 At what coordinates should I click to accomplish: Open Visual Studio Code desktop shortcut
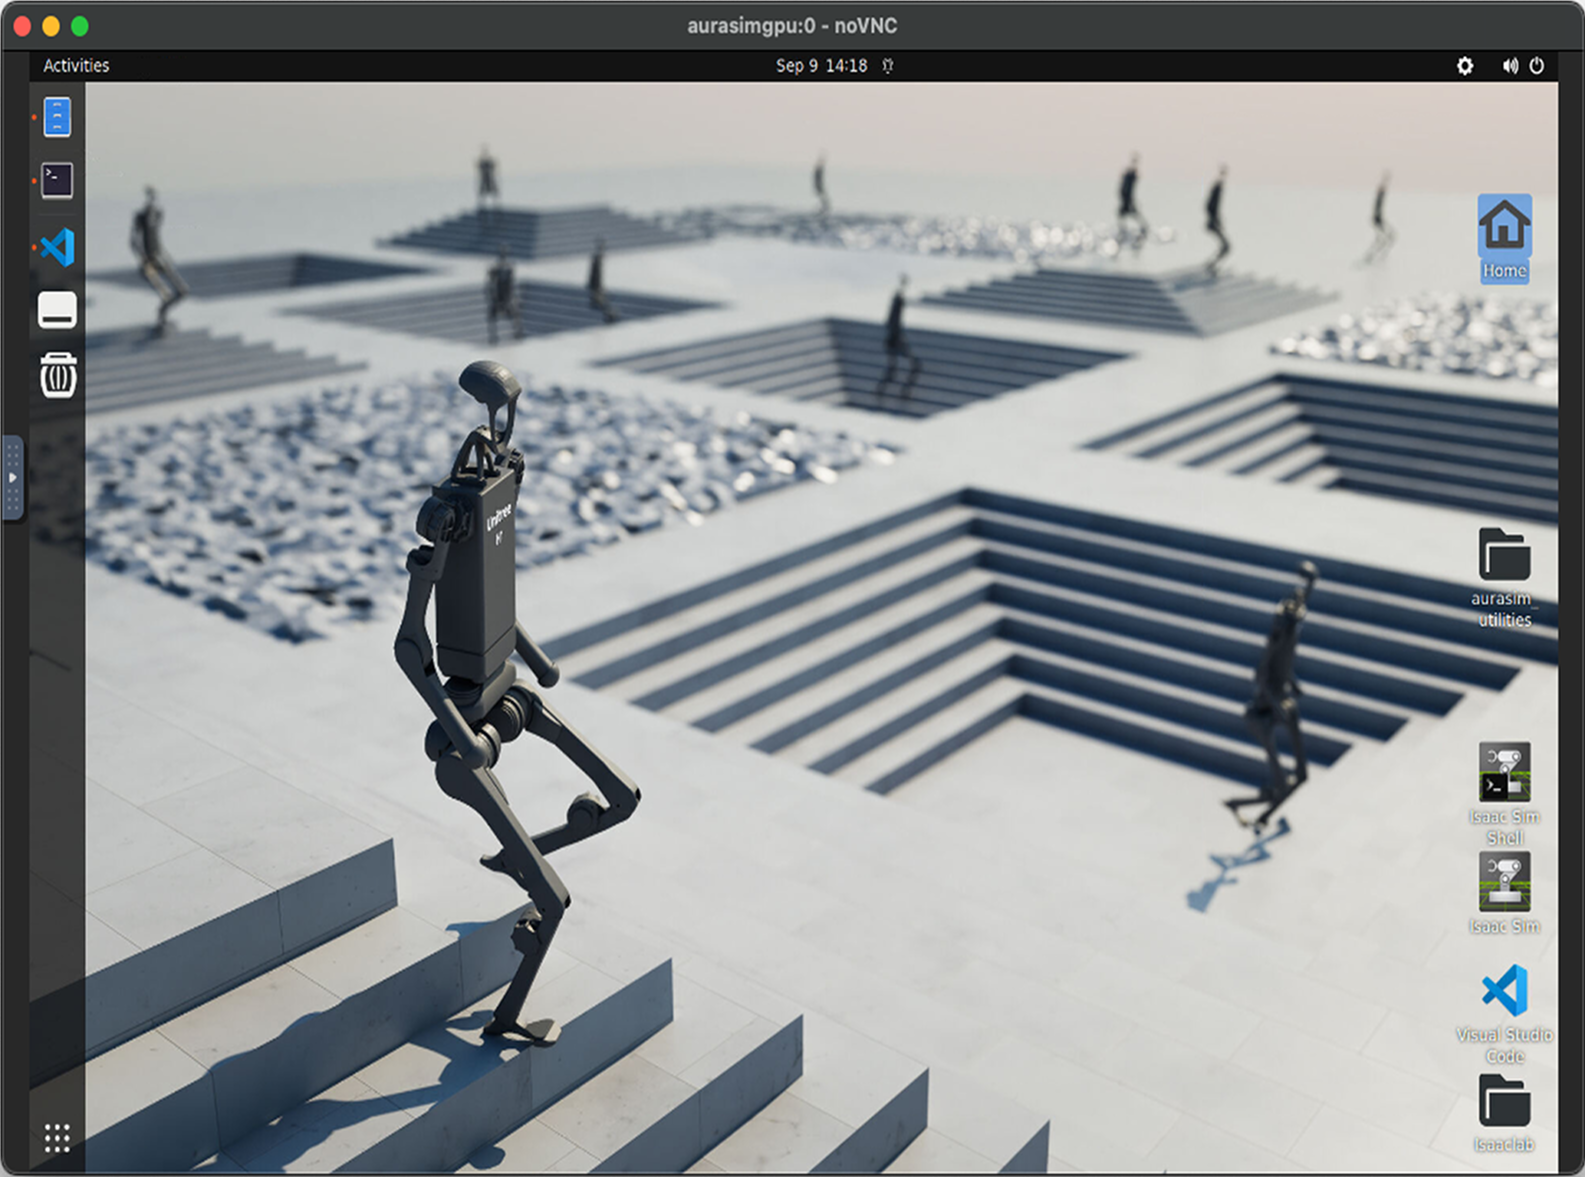[x=1504, y=1014]
